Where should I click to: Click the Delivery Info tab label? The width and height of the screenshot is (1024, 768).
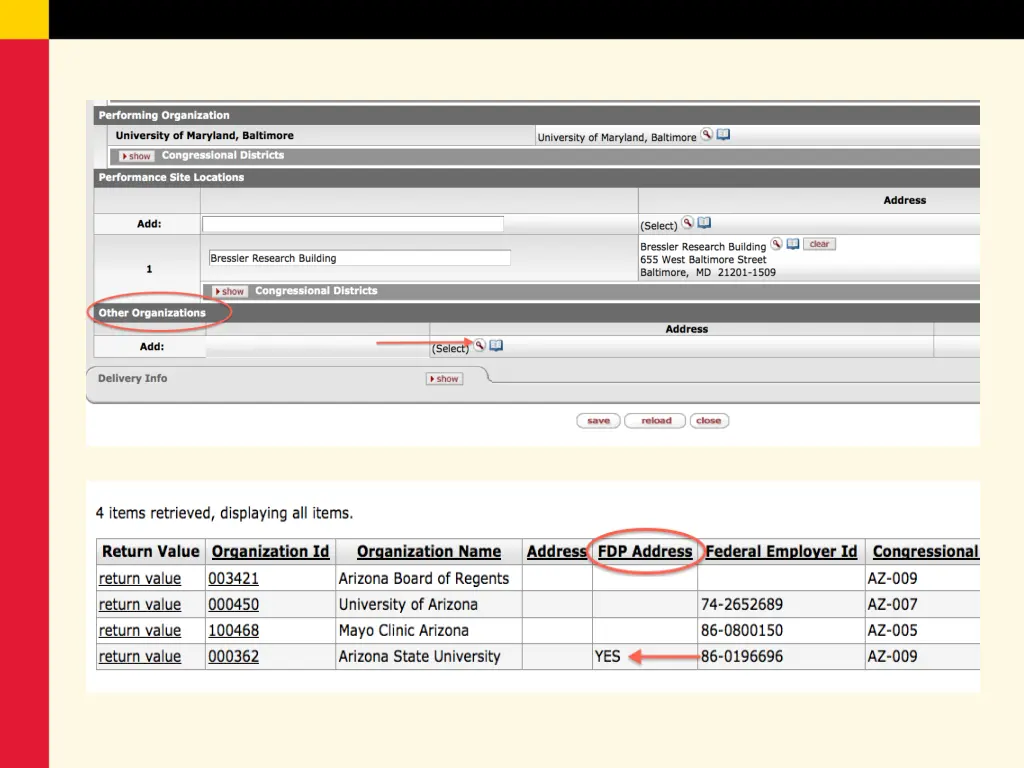[x=133, y=378]
